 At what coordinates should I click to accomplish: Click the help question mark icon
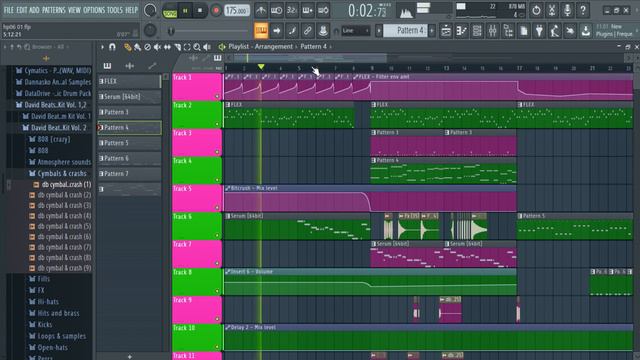click(583, 10)
